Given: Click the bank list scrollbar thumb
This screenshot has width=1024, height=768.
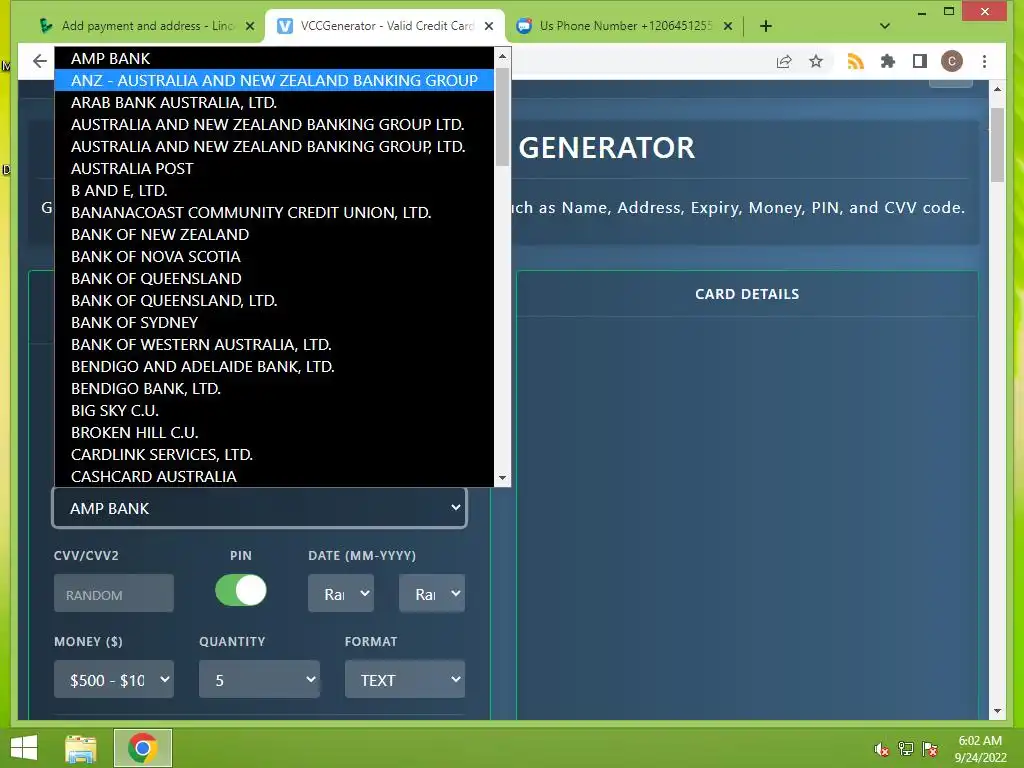Looking at the screenshot, I should [x=502, y=116].
